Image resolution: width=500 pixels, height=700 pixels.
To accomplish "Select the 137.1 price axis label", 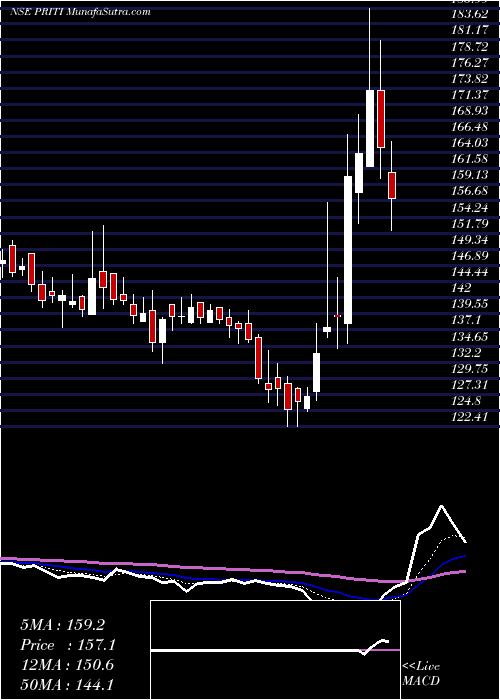I will click(466, 320).
